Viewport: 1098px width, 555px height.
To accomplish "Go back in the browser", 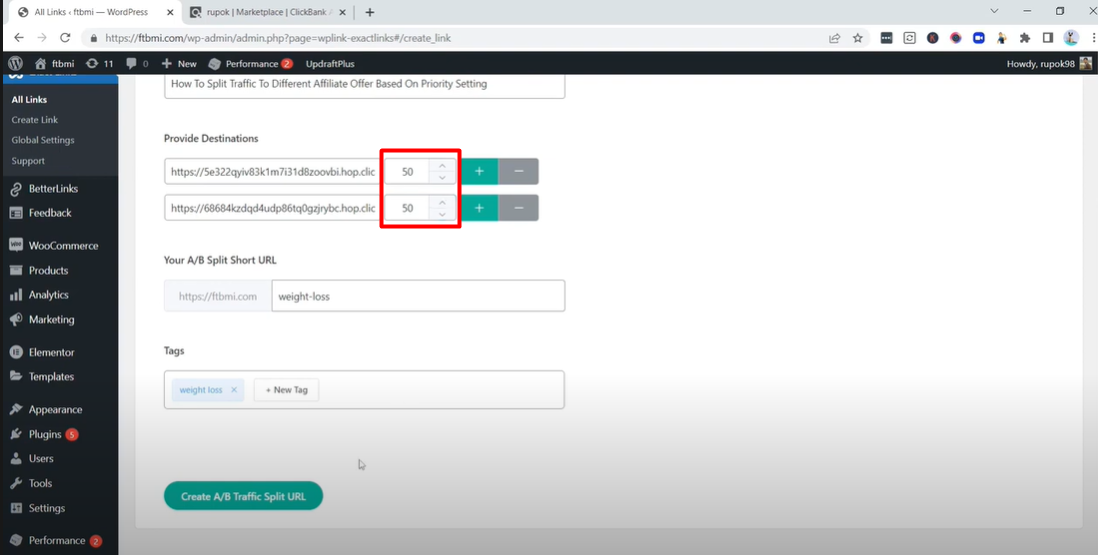I will 19,38.
